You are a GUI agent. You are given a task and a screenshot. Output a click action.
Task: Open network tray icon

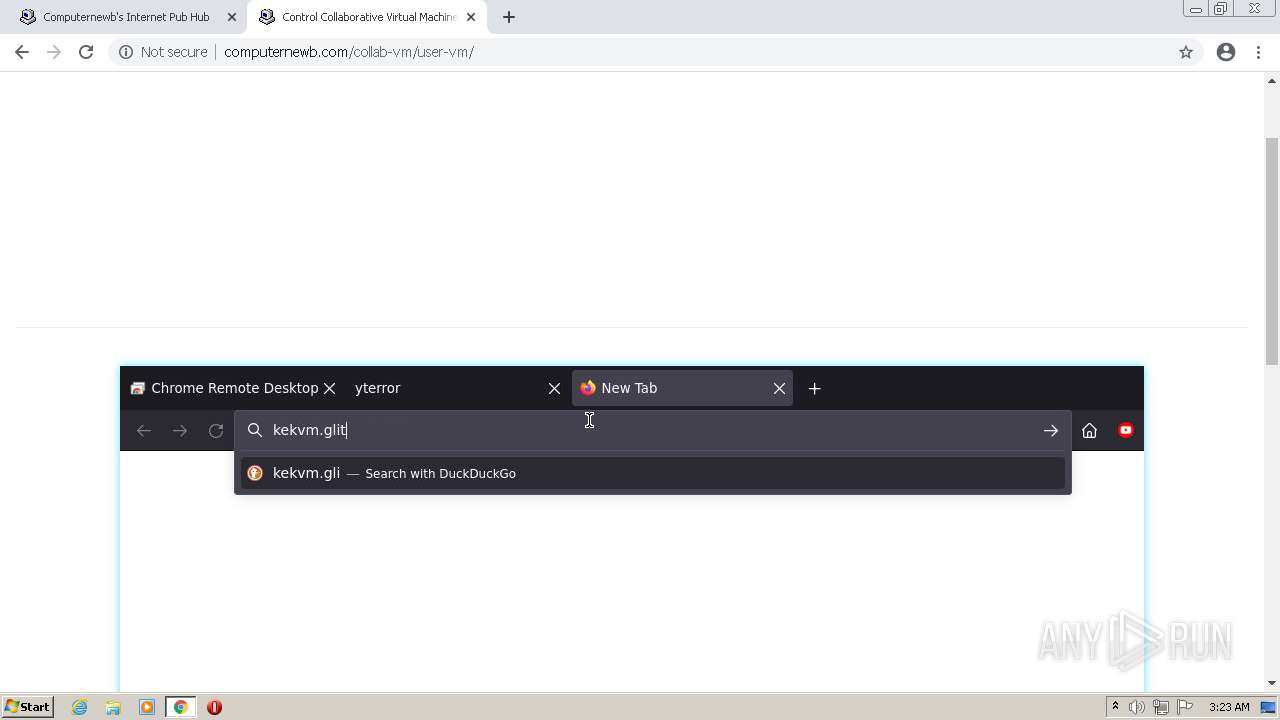pyautogui.click(x=1161, y=707)
